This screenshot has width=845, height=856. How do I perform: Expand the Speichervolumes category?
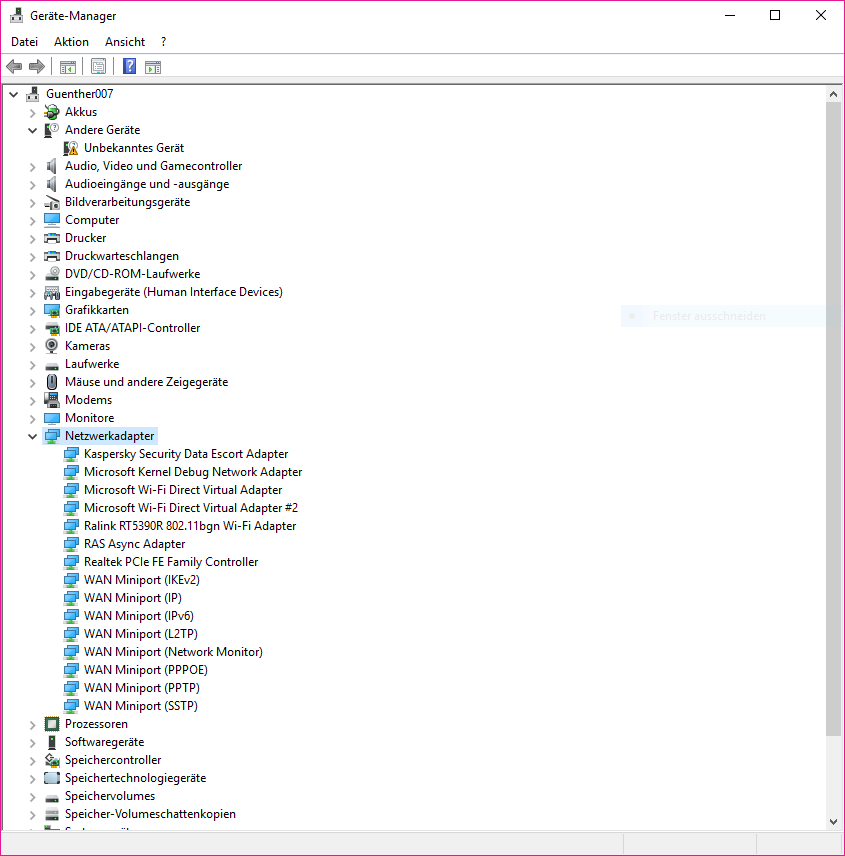point(33,796)
